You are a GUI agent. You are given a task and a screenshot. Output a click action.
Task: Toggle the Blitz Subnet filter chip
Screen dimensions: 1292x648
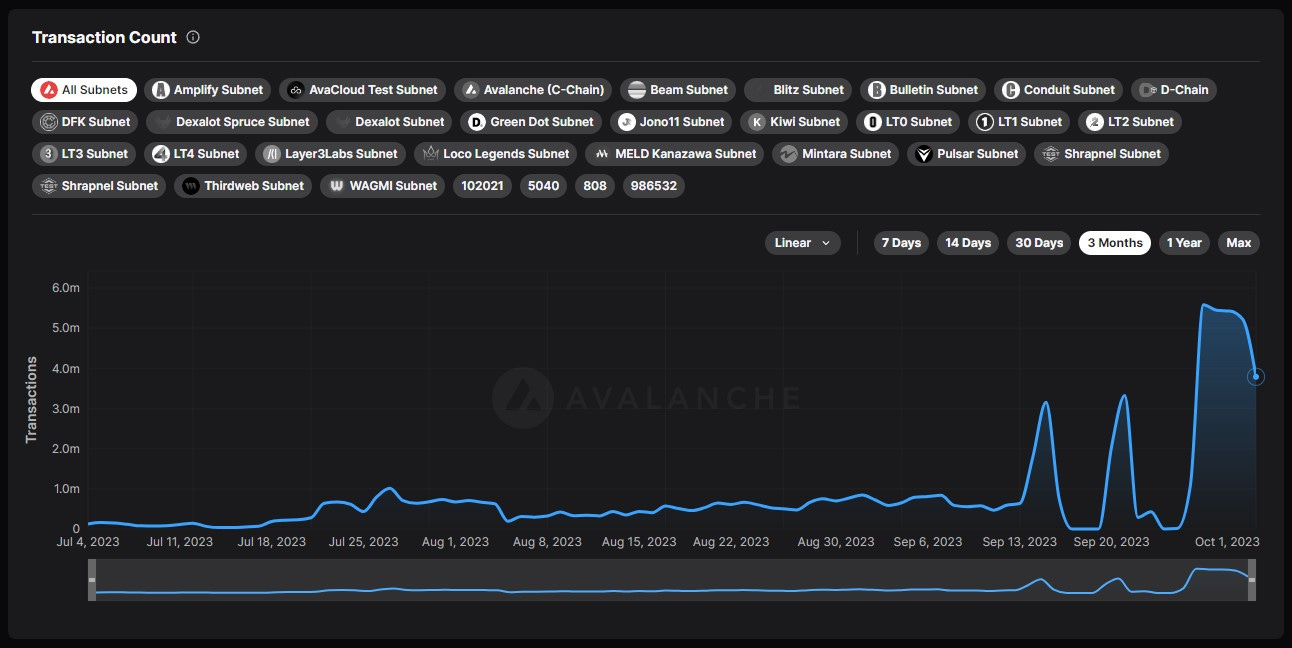[797, 90]
